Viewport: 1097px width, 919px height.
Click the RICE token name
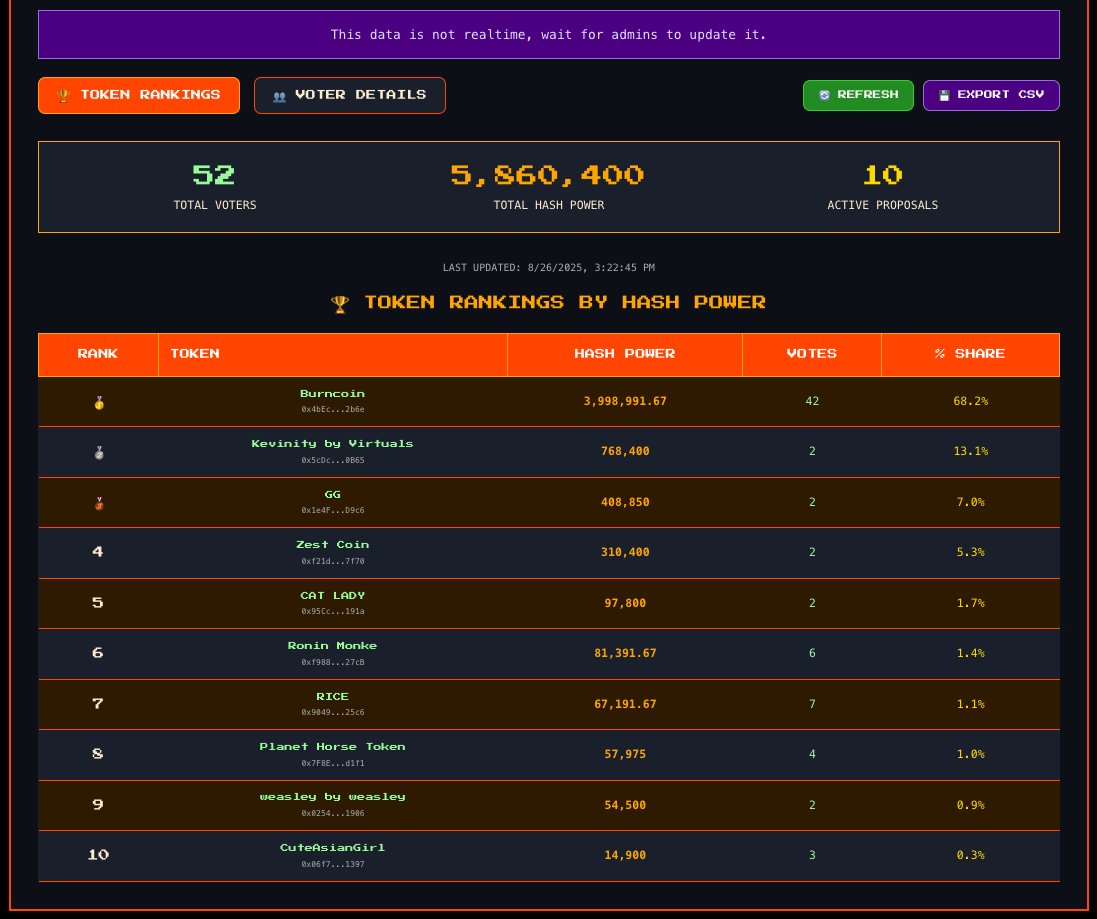click(x=332, y=696)
